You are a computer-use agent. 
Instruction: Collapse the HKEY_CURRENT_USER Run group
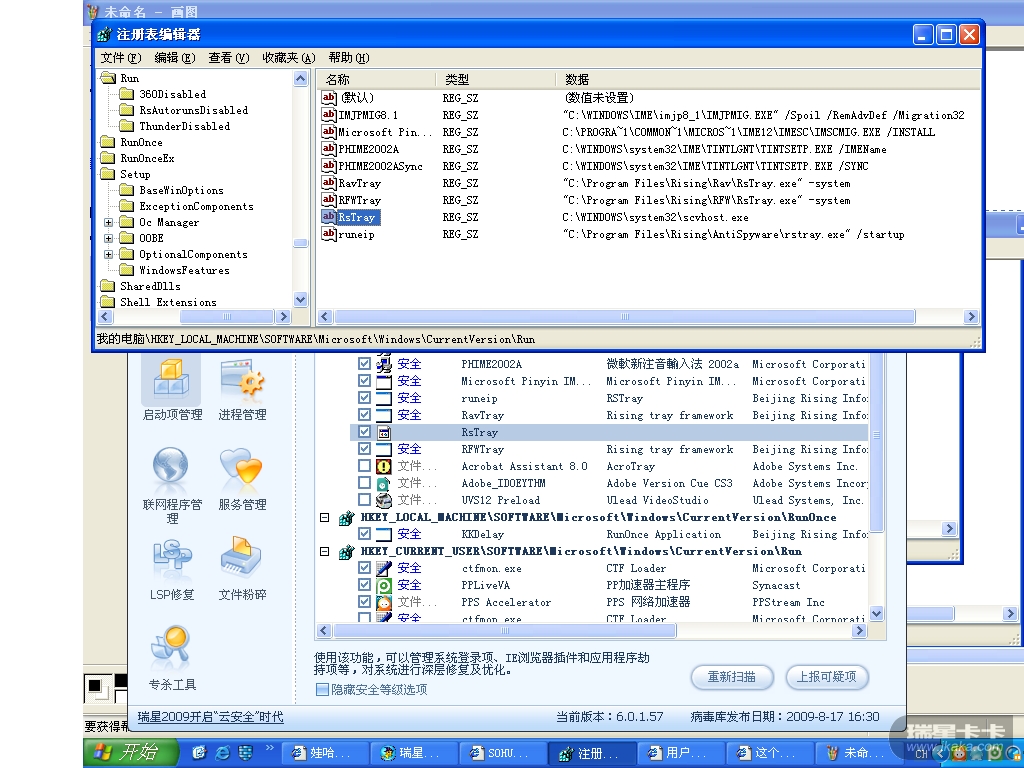324,551
